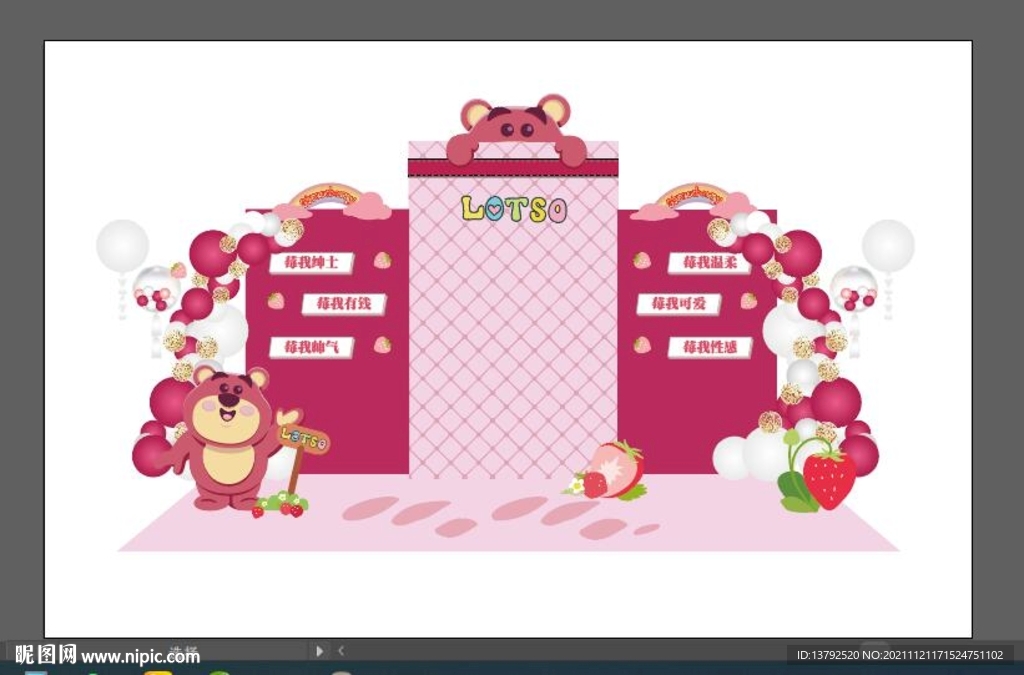Viewport: 1024px width, 675px height.
Task: Select the white balloon at far right
Action: tap(888, 246)
